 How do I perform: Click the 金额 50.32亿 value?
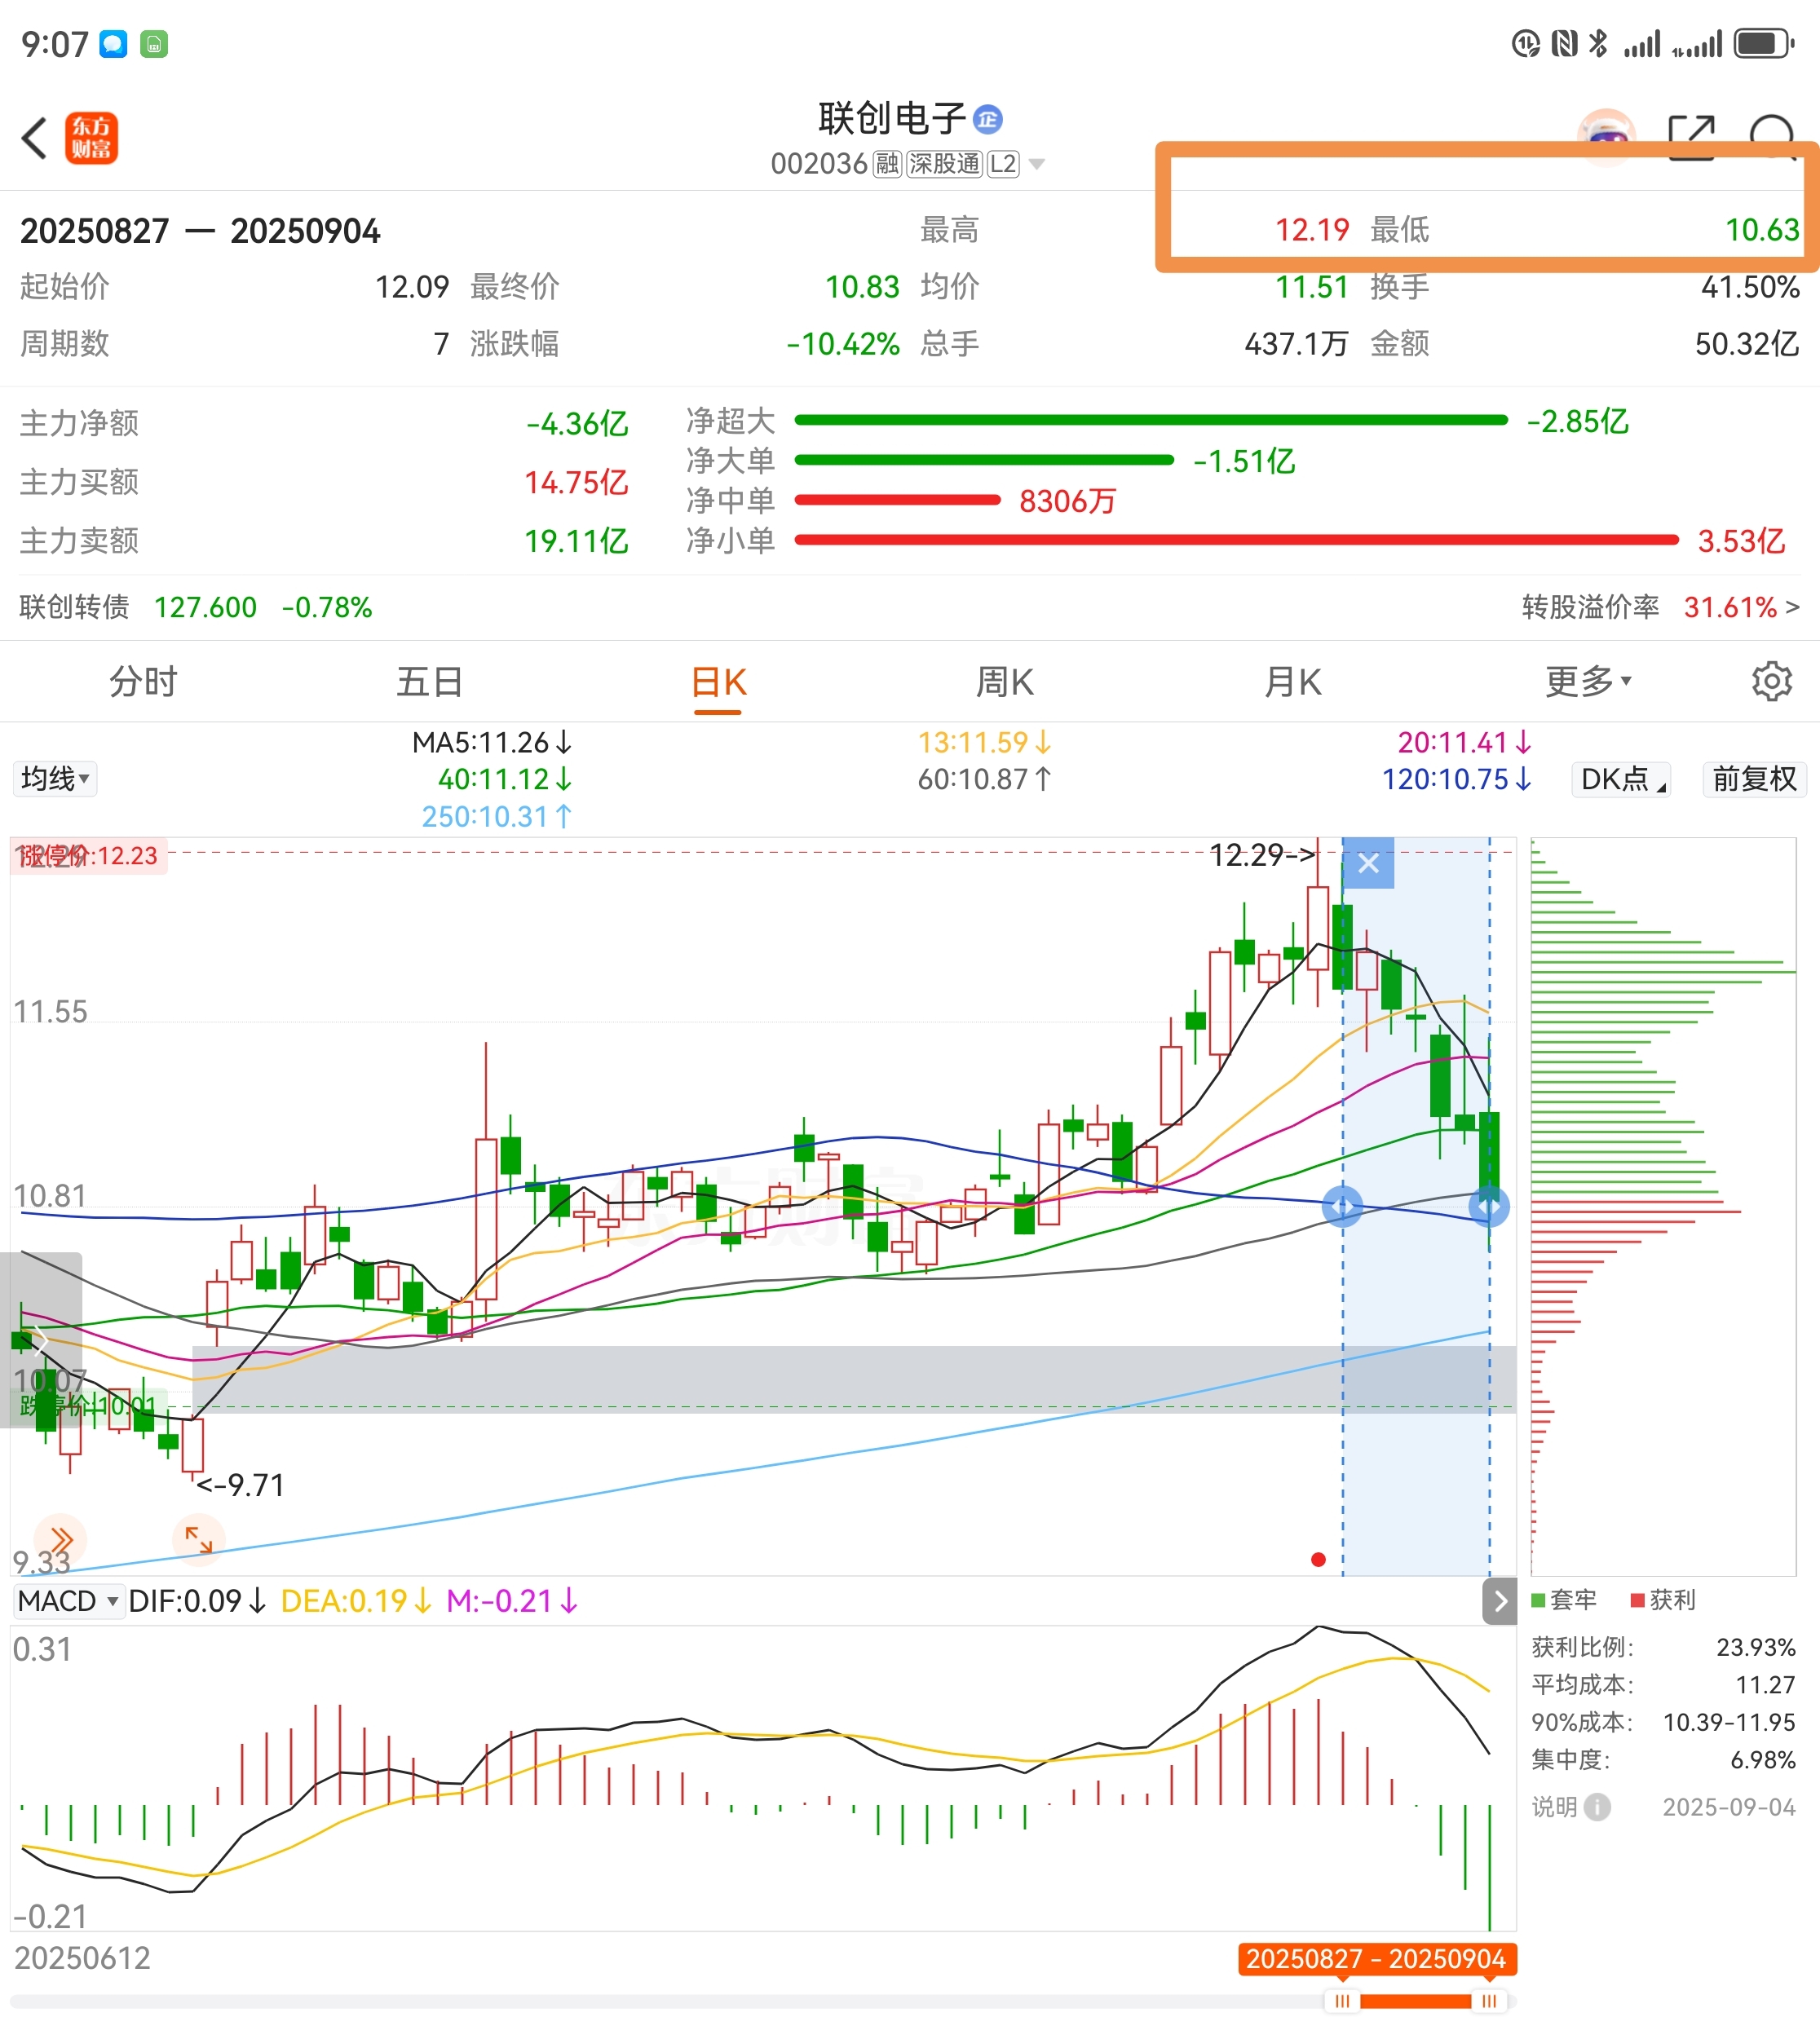(x=1747, y=344)
